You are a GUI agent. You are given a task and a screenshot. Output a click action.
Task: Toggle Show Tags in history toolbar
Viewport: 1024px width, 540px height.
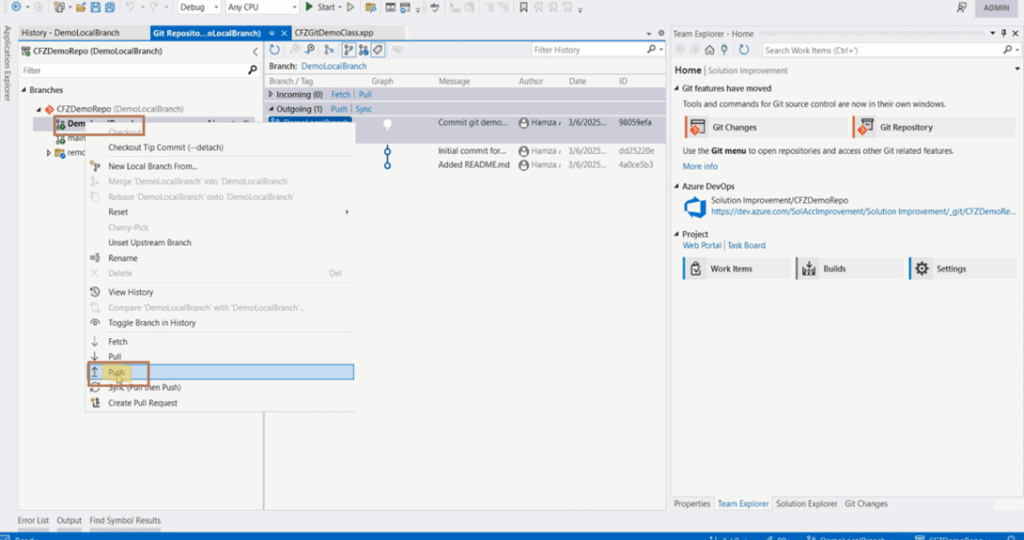tap(378, 50)
